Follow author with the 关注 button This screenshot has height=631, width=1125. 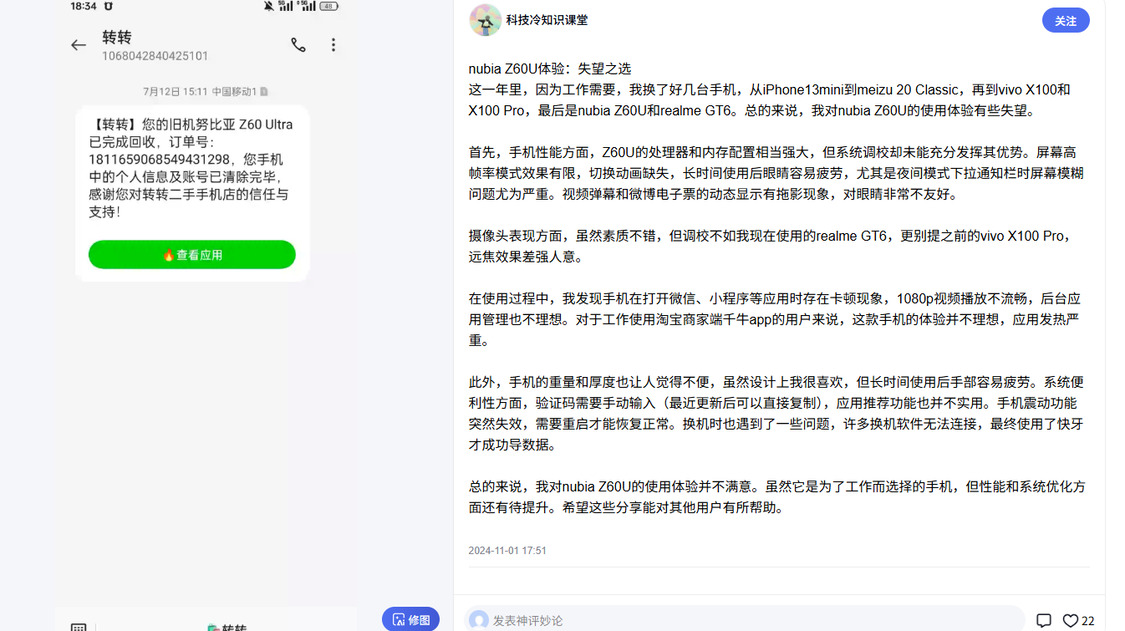(x=1065, y=21)
